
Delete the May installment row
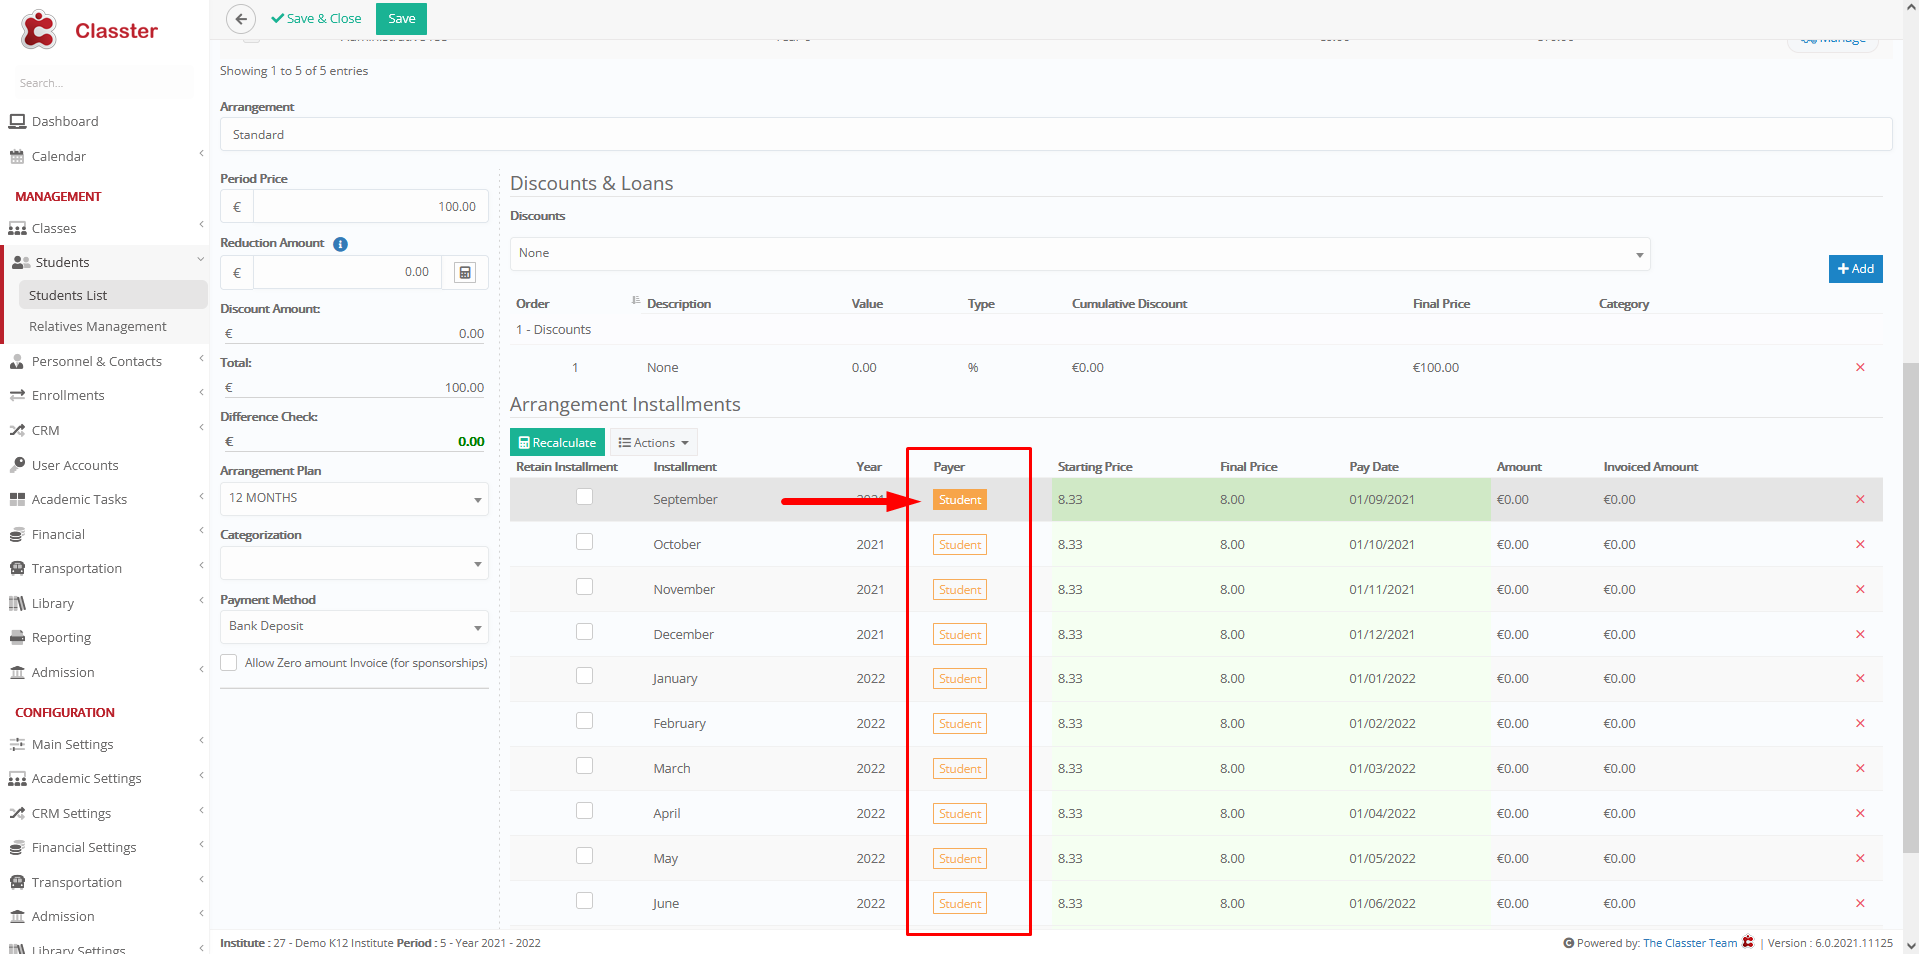tap(1860, 858)
